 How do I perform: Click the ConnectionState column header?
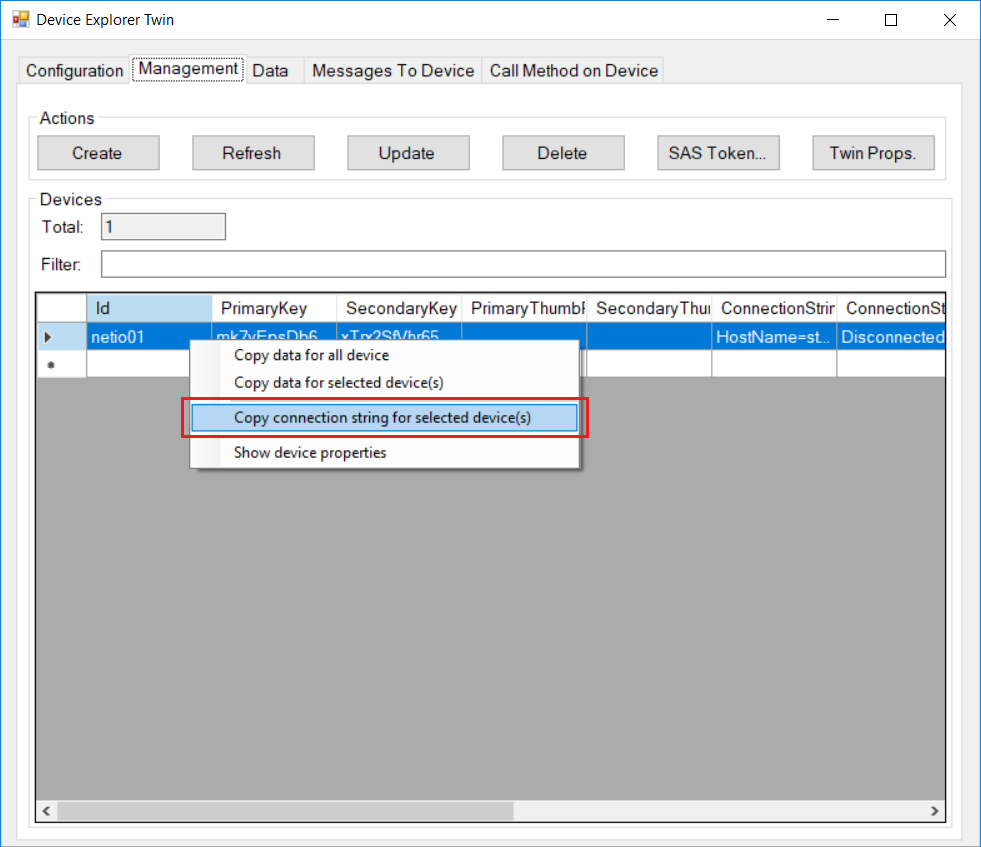(x=892, y=308)
